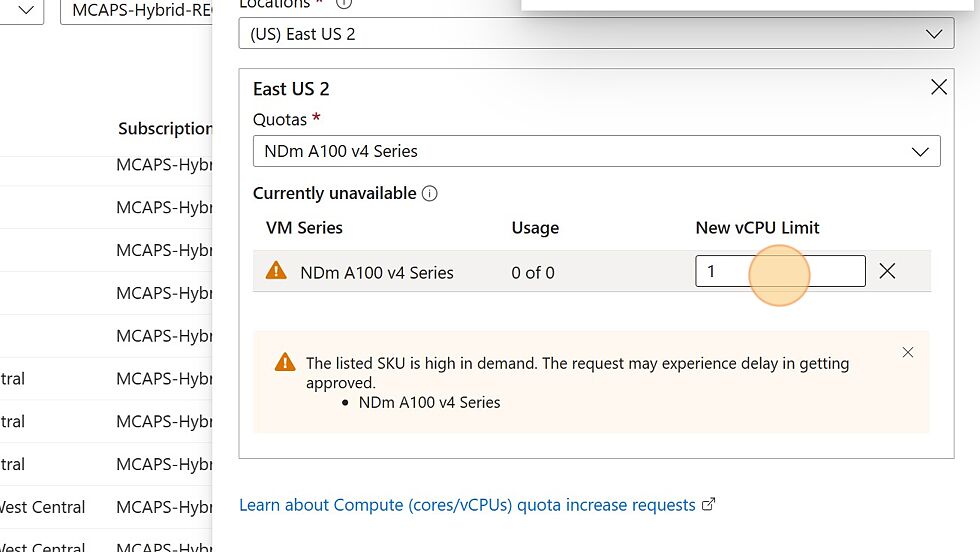Click the warning triangle next to NDm A100 v4 Series
This screenshot has height=552, width=980.
[276, 271]
